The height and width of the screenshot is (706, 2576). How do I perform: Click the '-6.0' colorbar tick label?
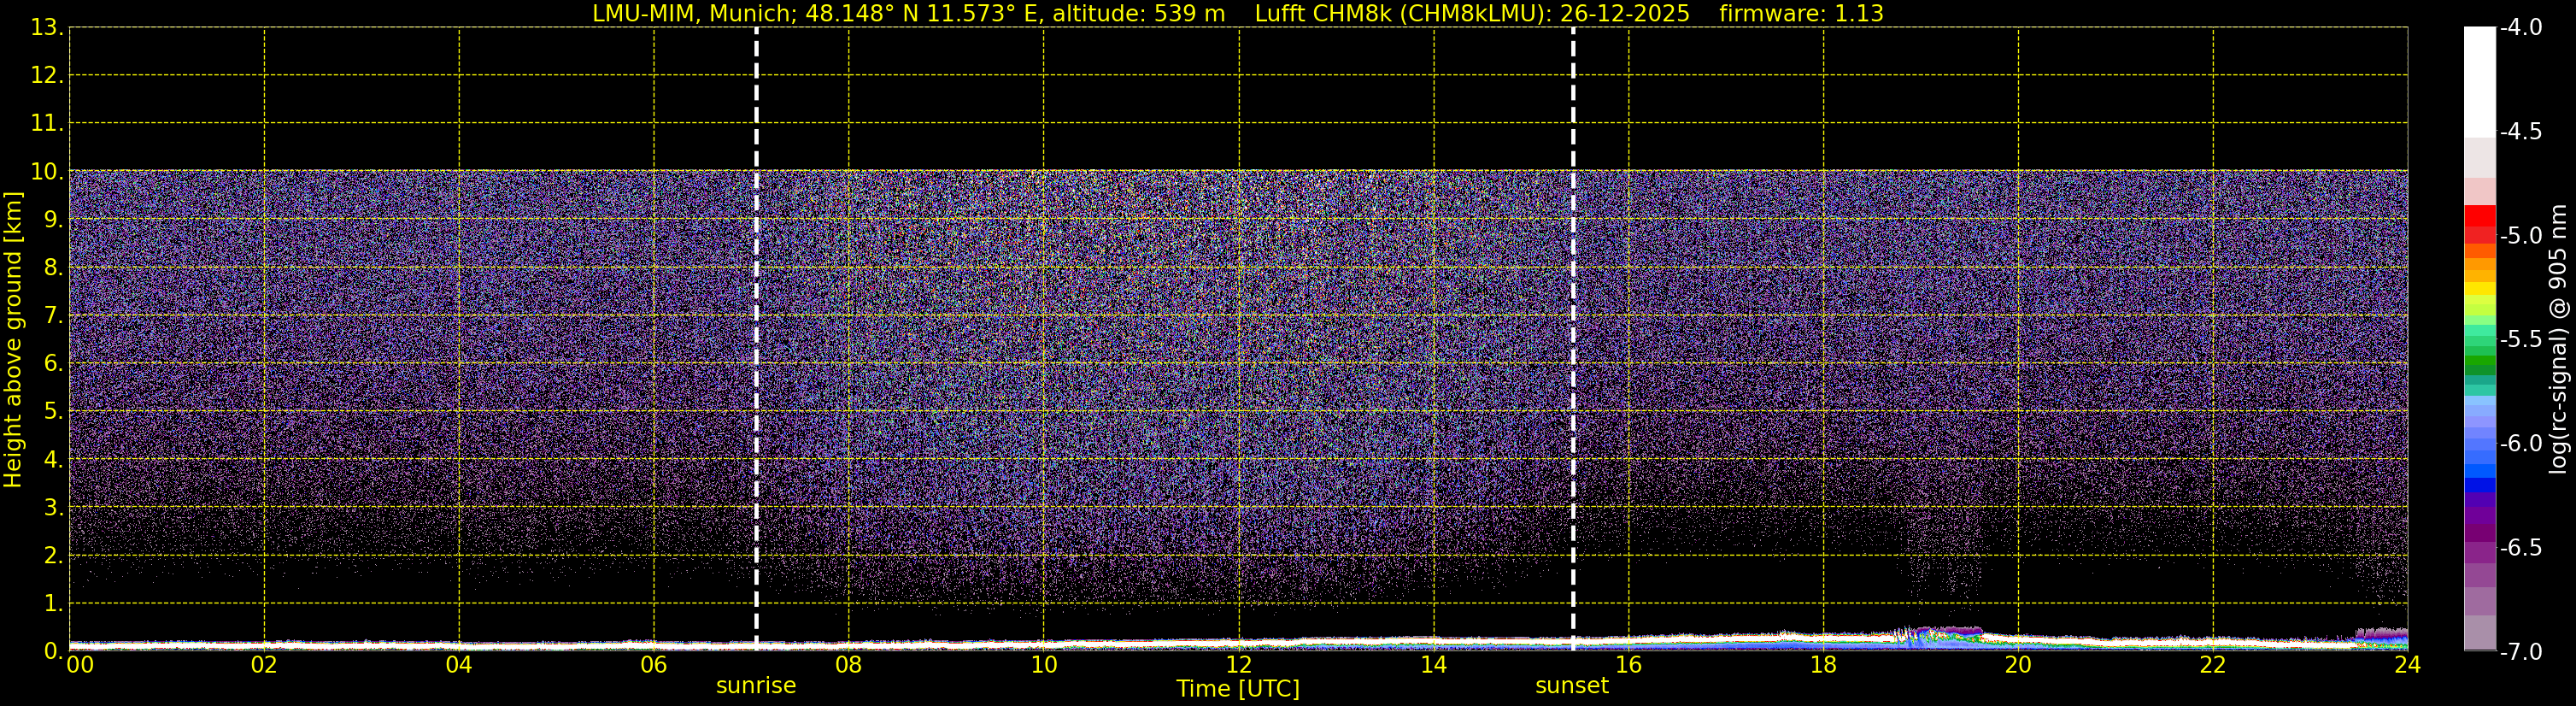point(2520,444)
